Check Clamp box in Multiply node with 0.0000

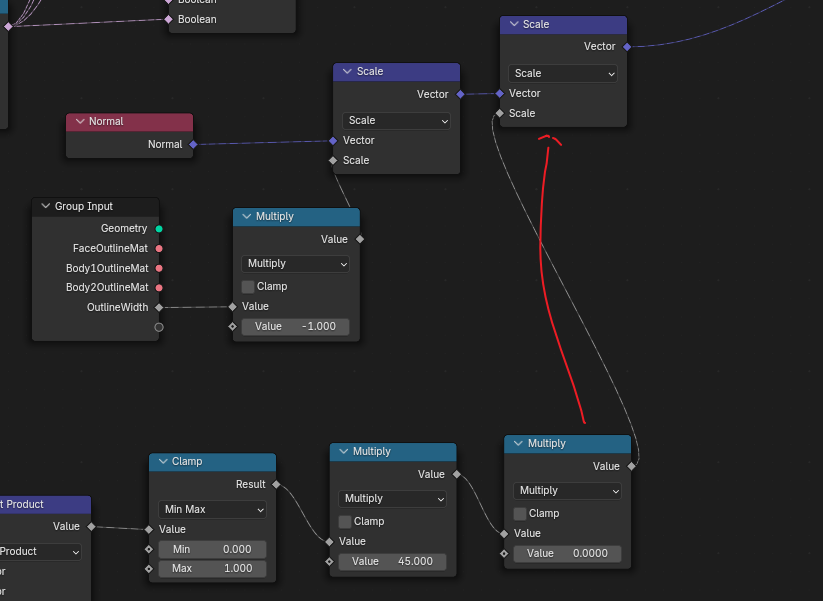pyautogui.click(x=520, y=514)
